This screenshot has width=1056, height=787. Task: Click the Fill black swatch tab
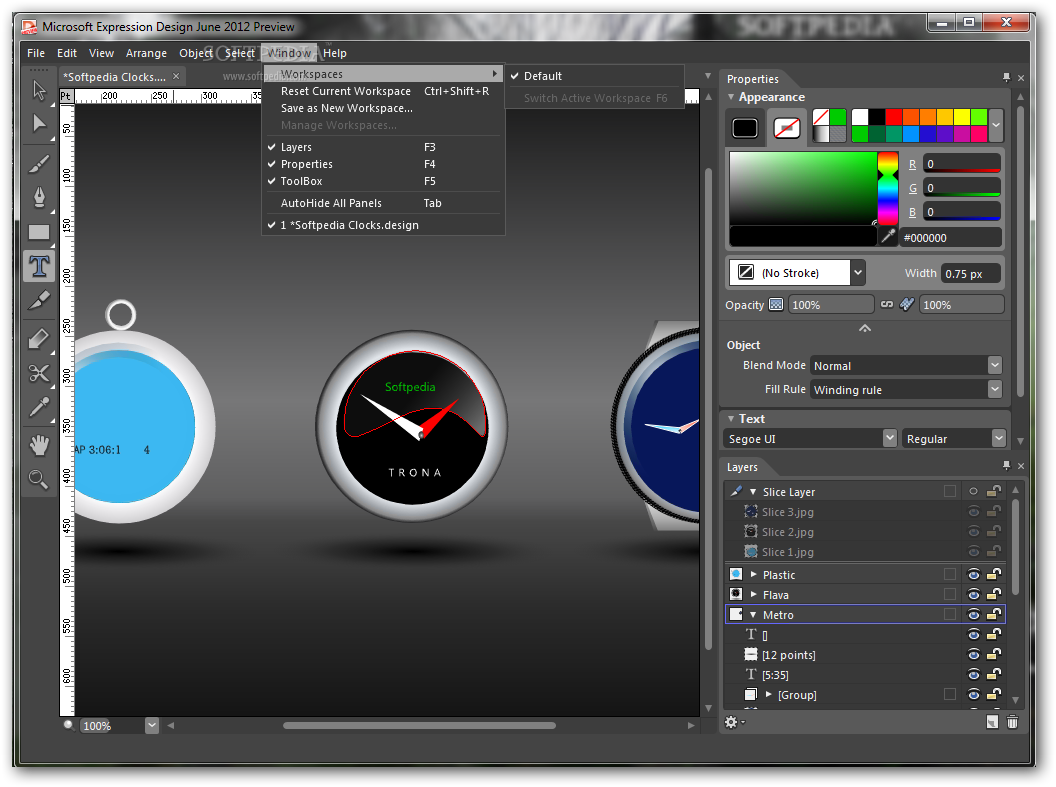(x=745, y=127)
